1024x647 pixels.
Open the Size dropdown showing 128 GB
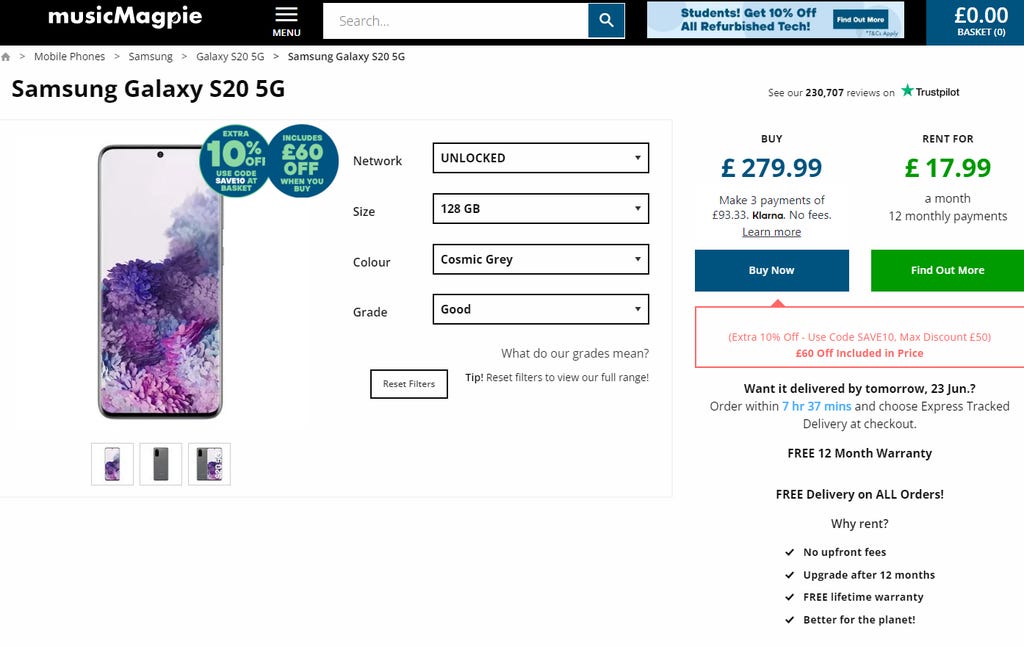(540, 209)
